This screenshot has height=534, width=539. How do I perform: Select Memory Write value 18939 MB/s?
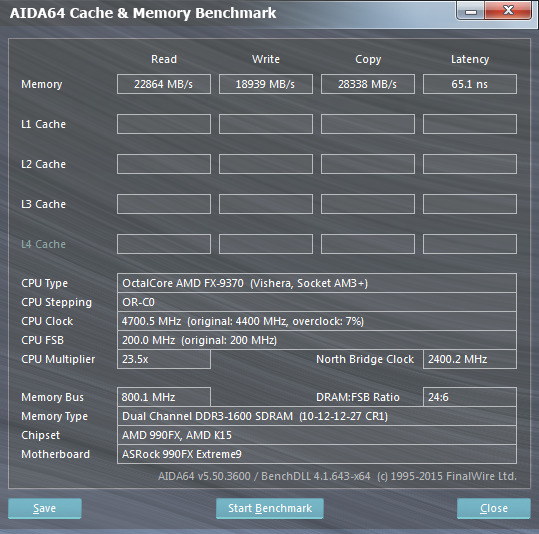click(x=266, y=84)
